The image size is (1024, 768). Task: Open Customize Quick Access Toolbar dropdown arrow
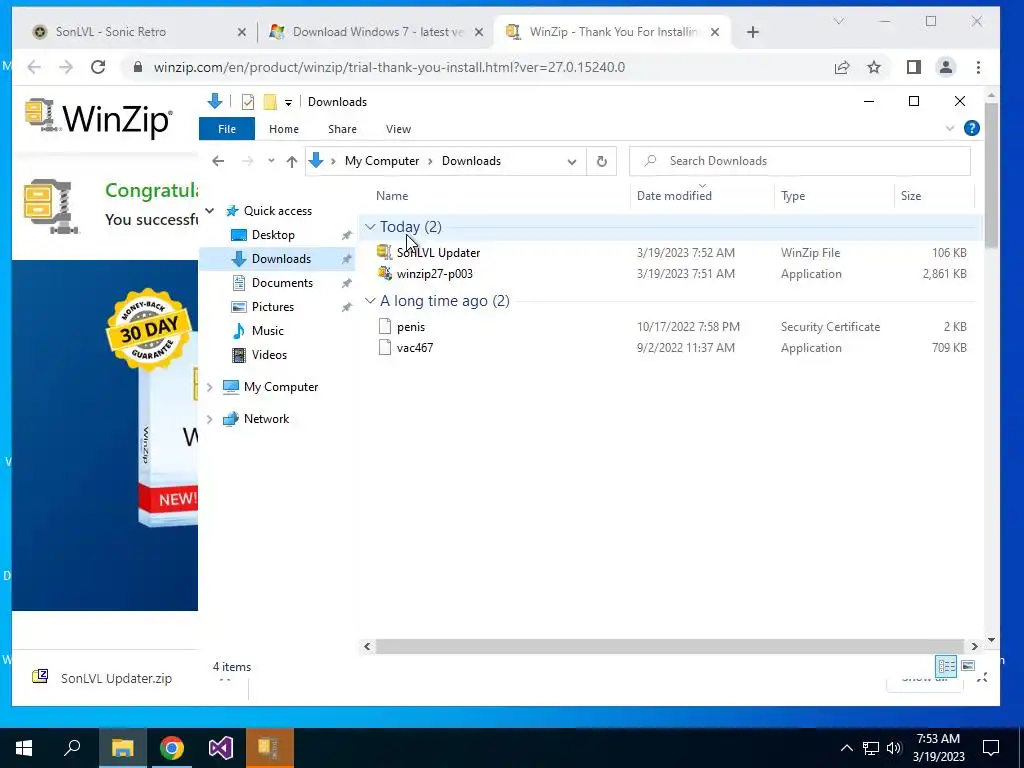tap(288, 103)
